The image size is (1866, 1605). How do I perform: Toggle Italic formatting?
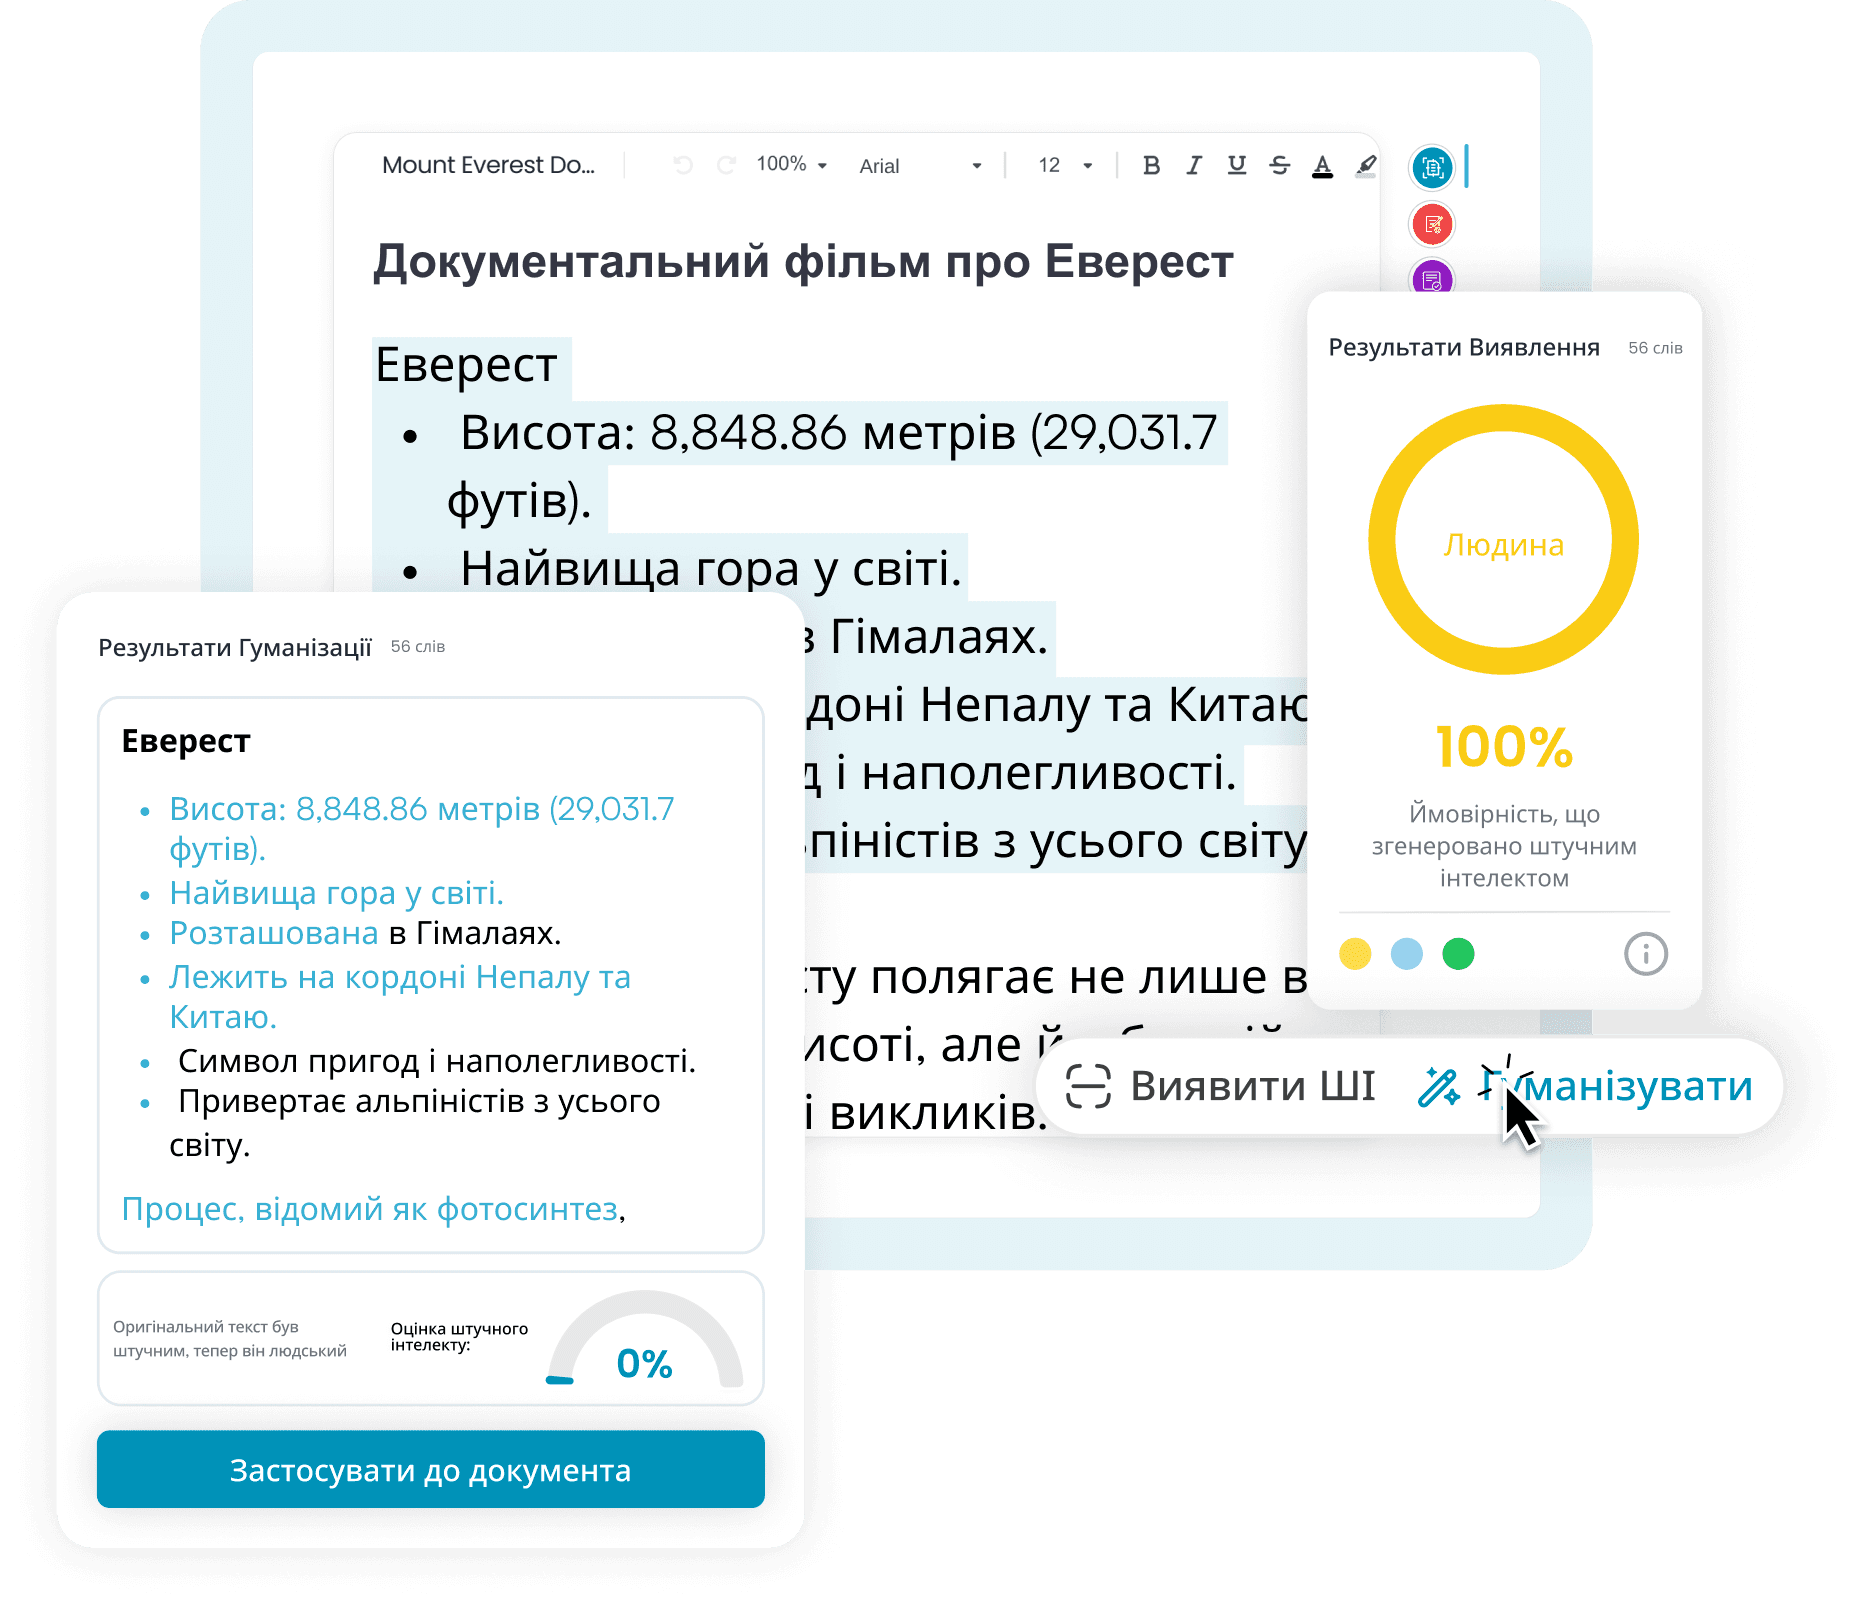1194,165
